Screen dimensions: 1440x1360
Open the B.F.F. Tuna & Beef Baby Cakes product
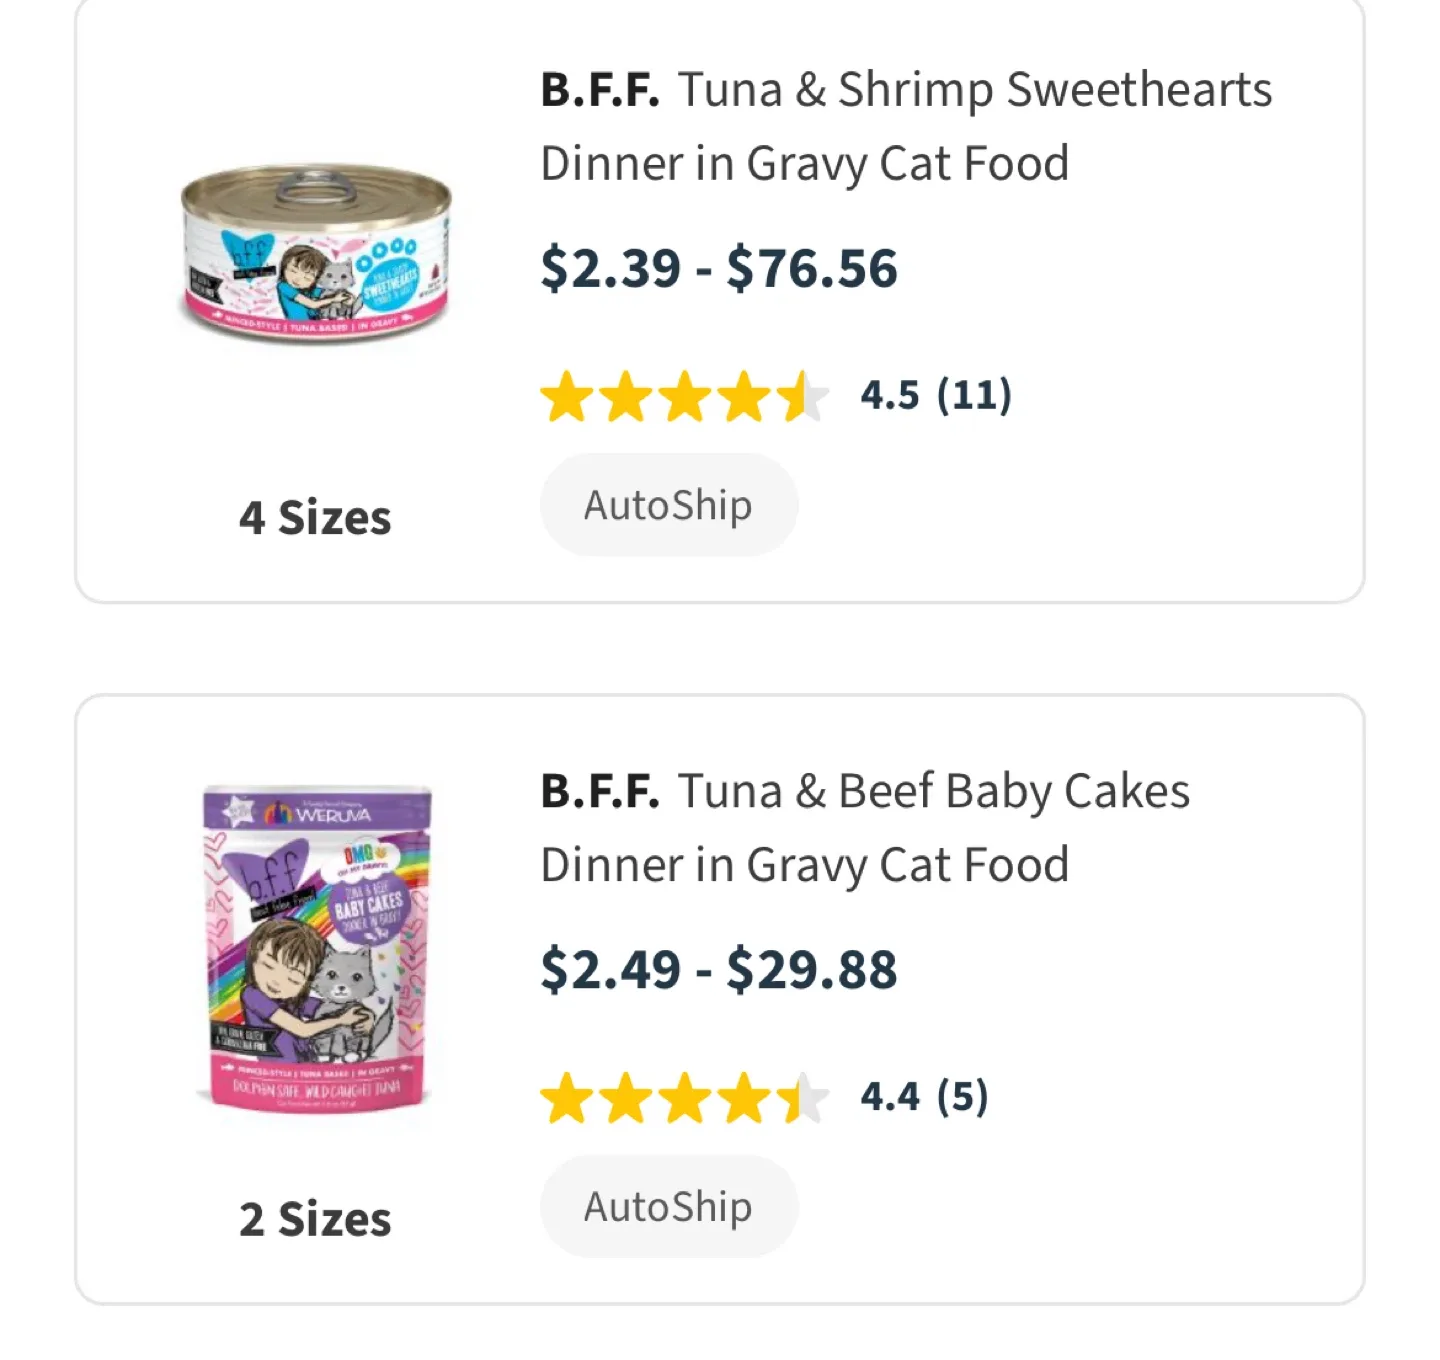pos(865,825)
